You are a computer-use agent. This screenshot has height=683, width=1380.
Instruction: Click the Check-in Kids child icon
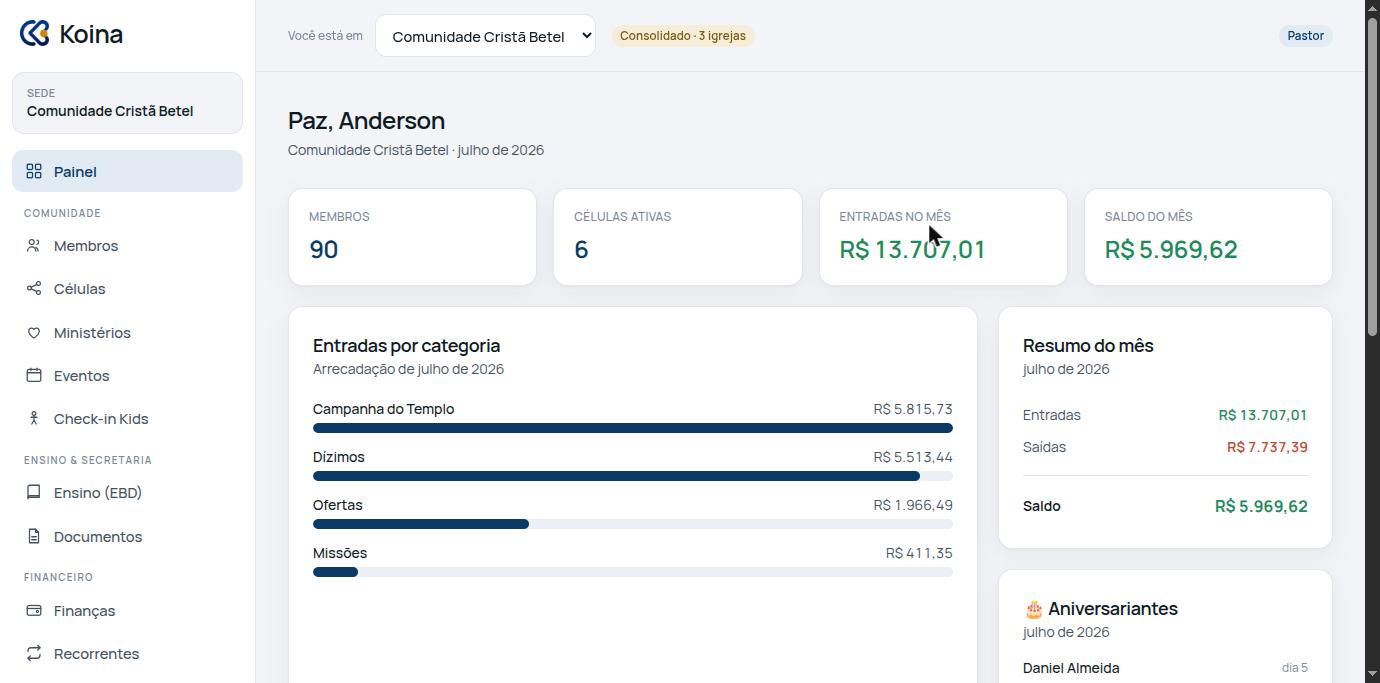[34, 418]
